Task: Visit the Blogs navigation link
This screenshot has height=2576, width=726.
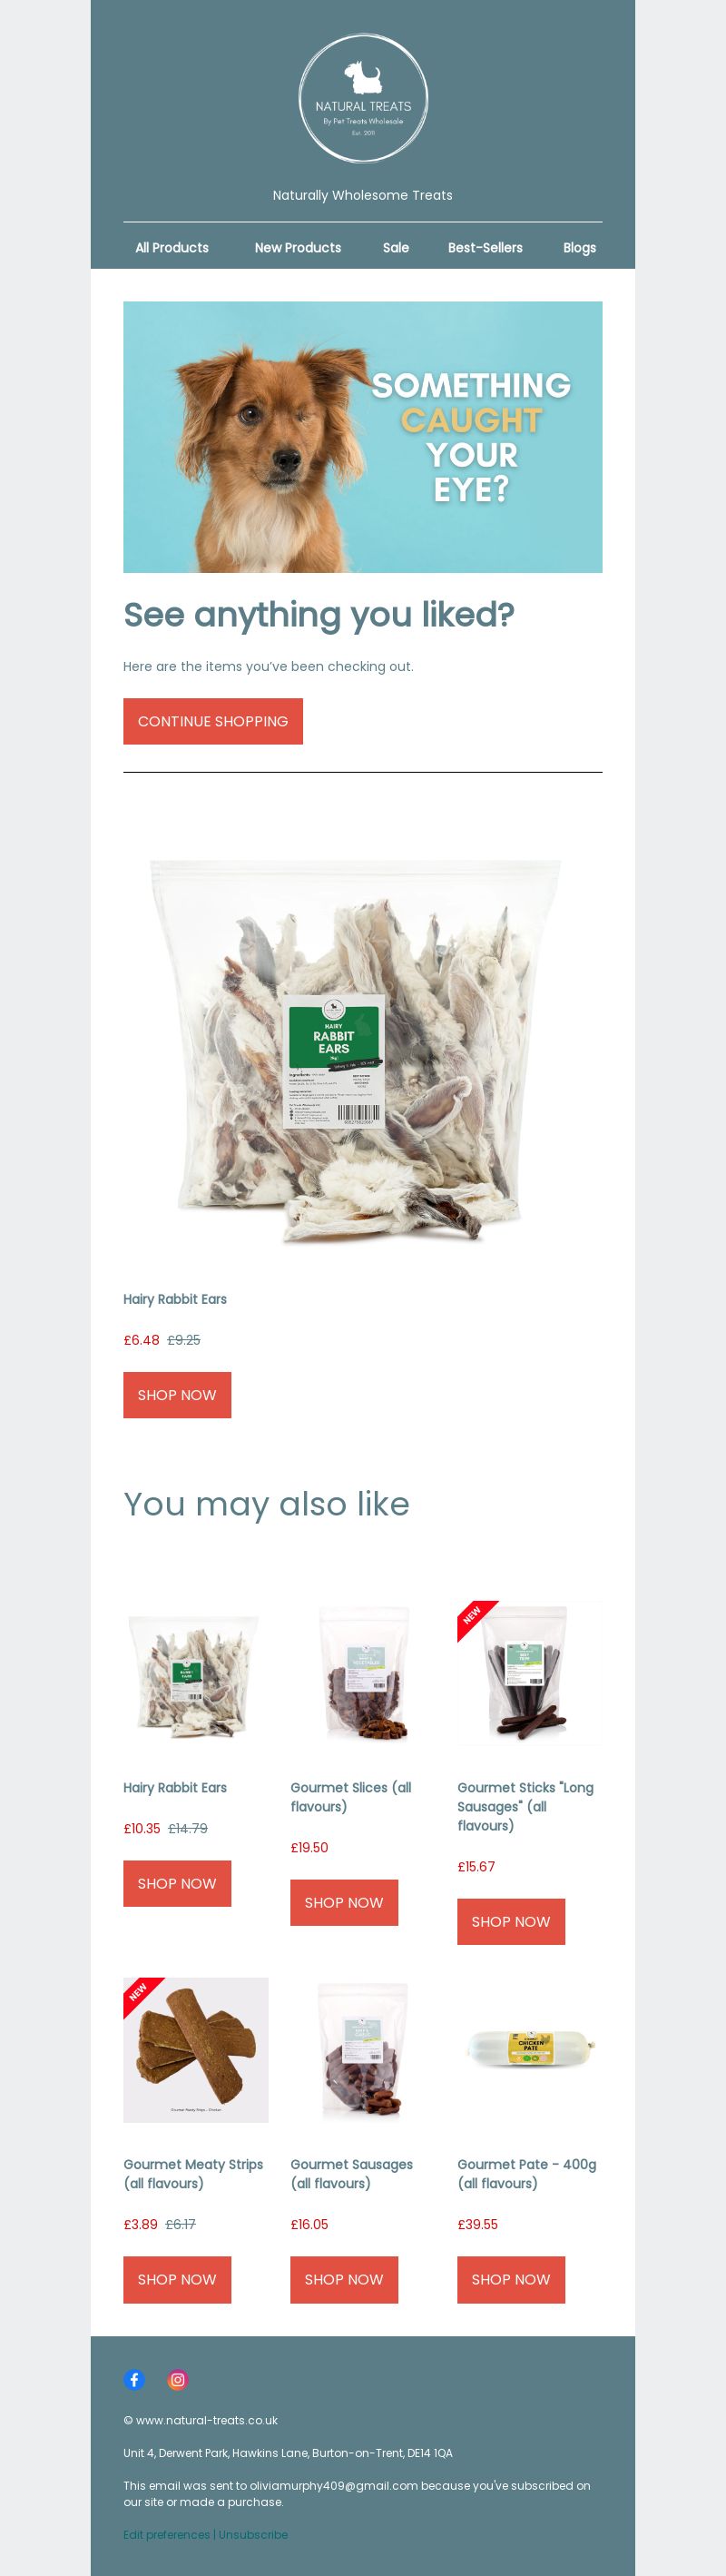Action: coord(579,248)
